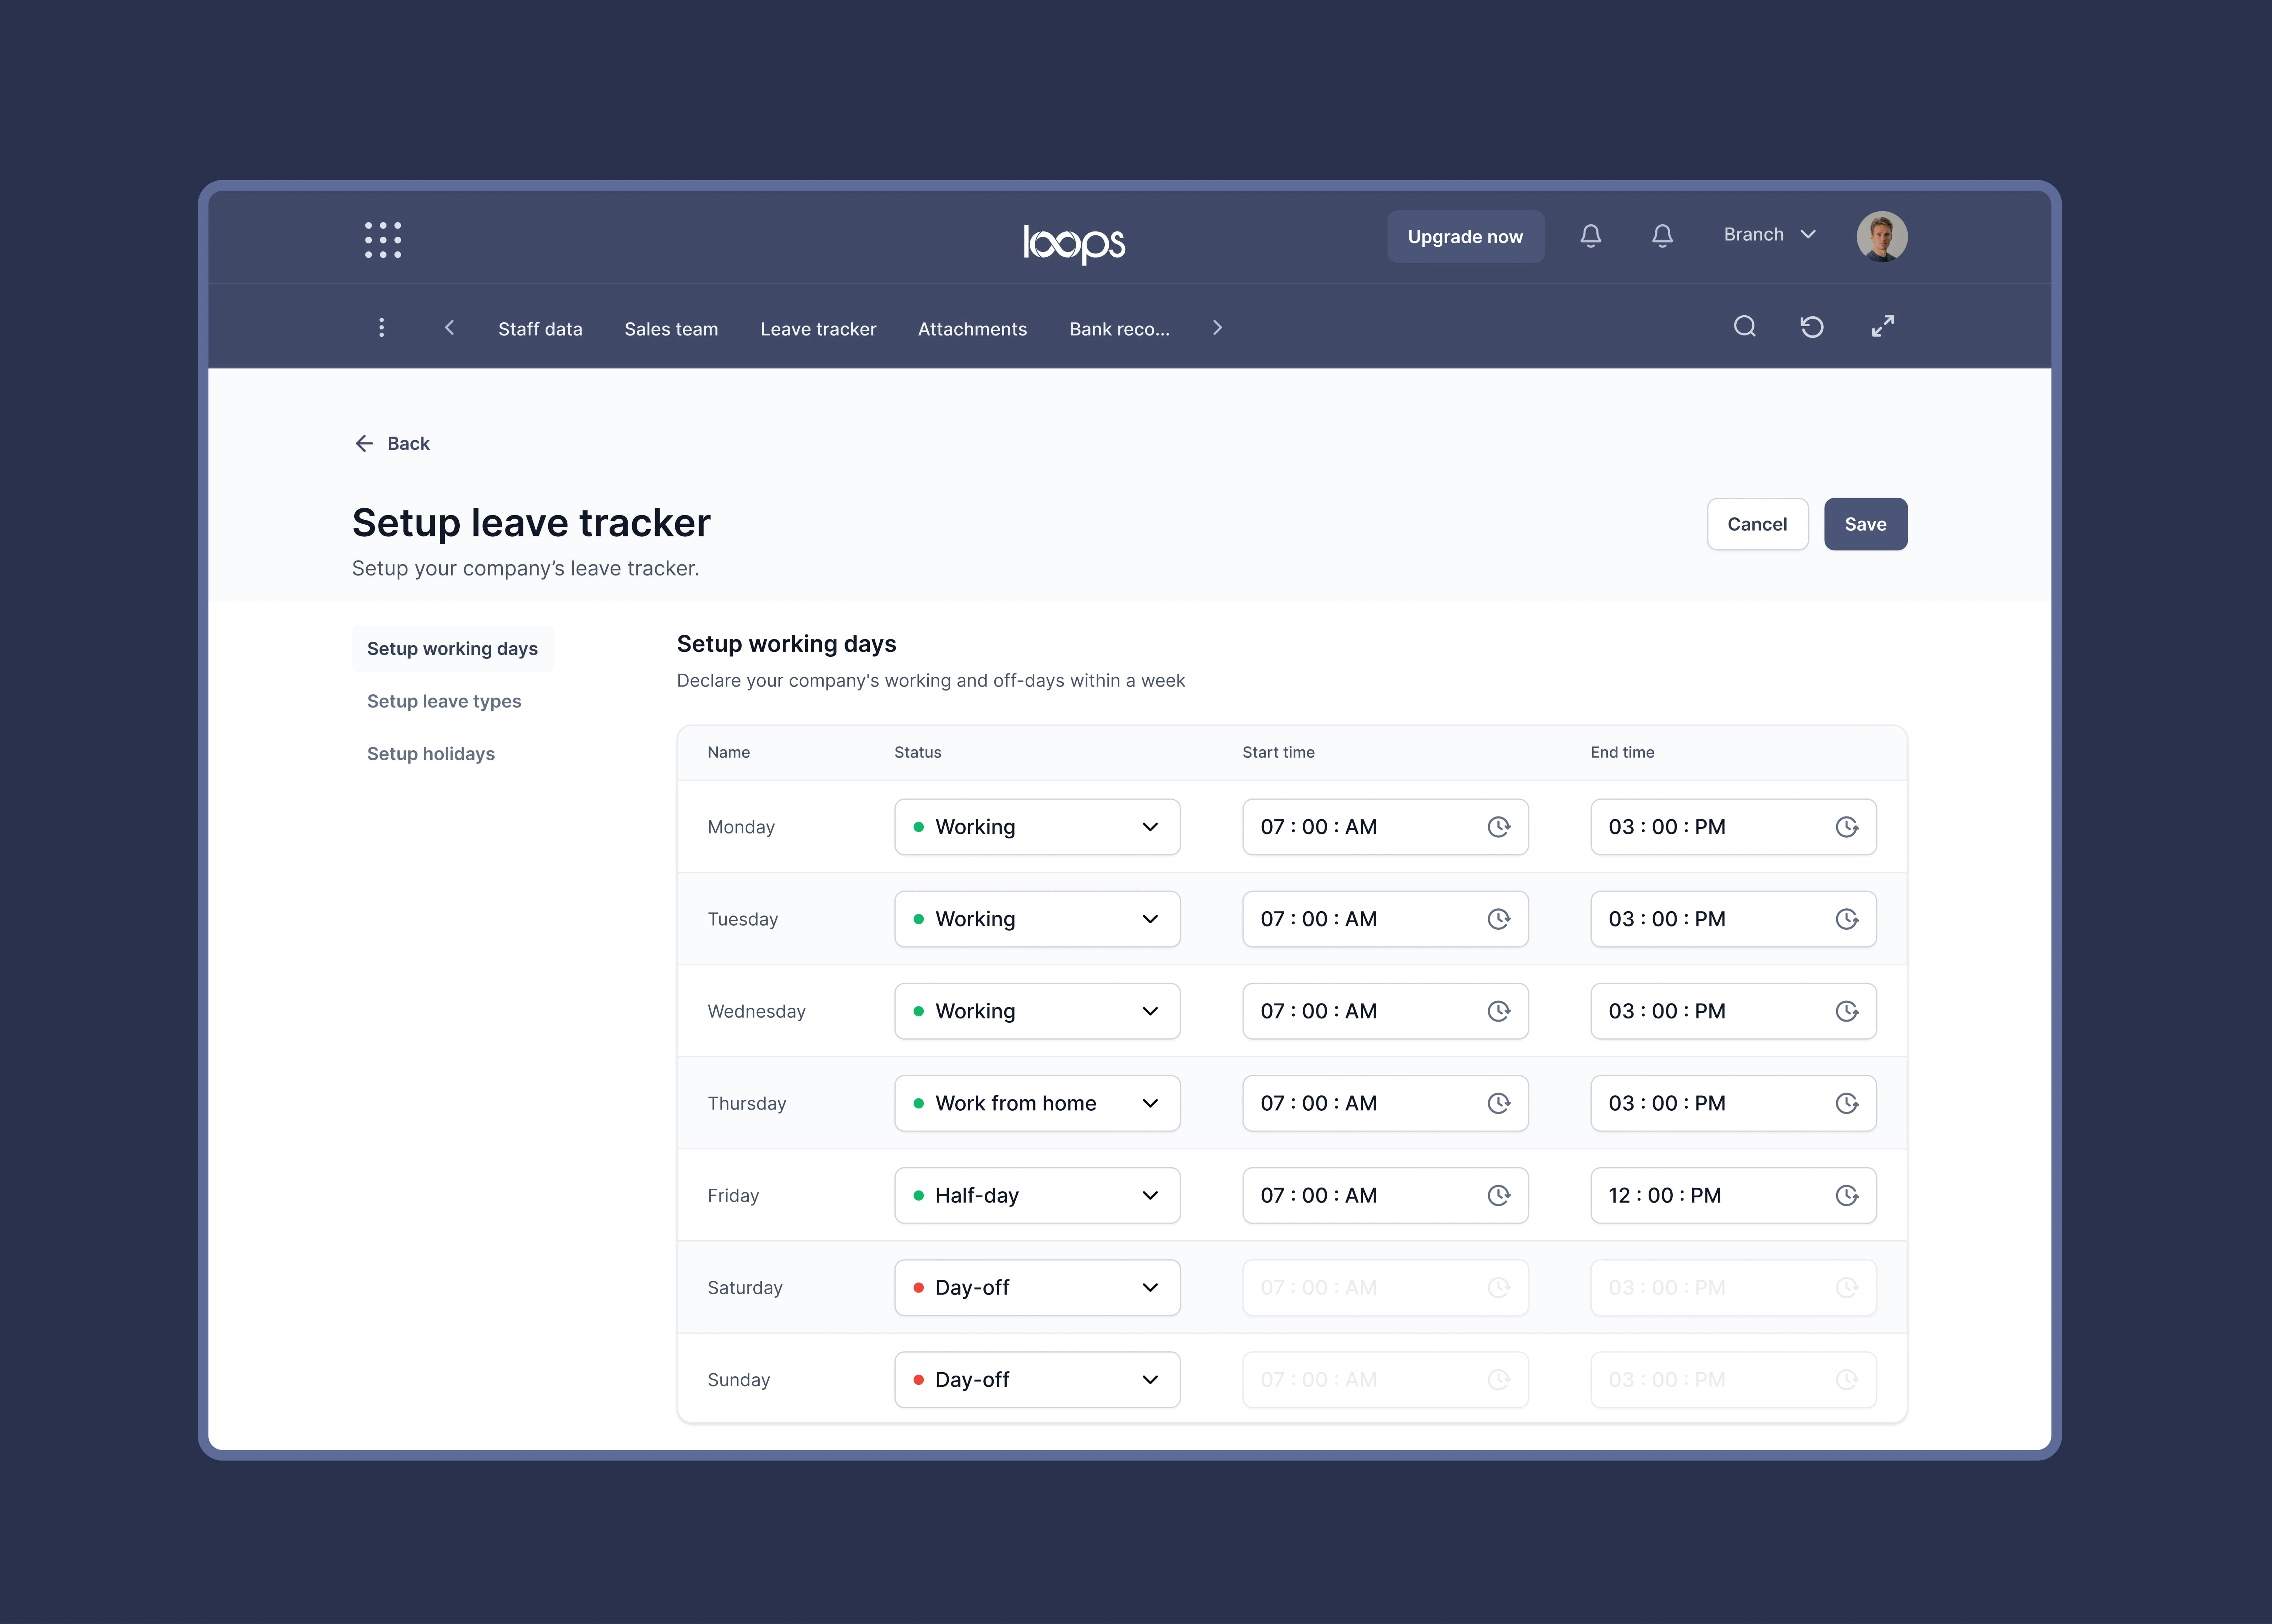The height and width of the screenshot is (1624, 2272).
Task: Open the Setup leave types section
Action: pos(444,701)
